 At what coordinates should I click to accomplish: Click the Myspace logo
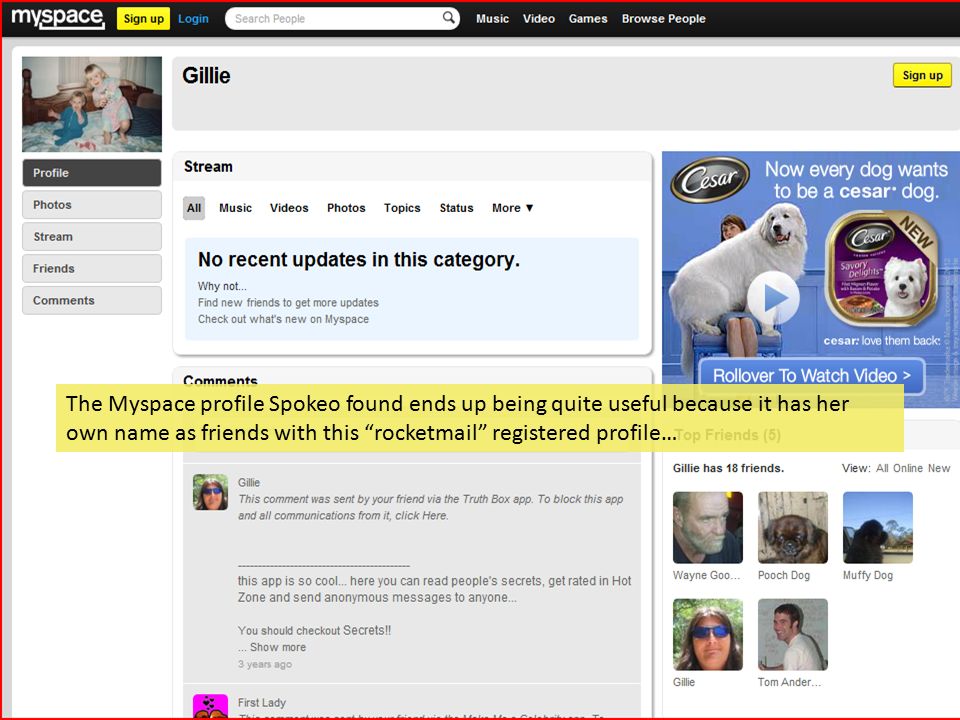[x=58, y=18]
